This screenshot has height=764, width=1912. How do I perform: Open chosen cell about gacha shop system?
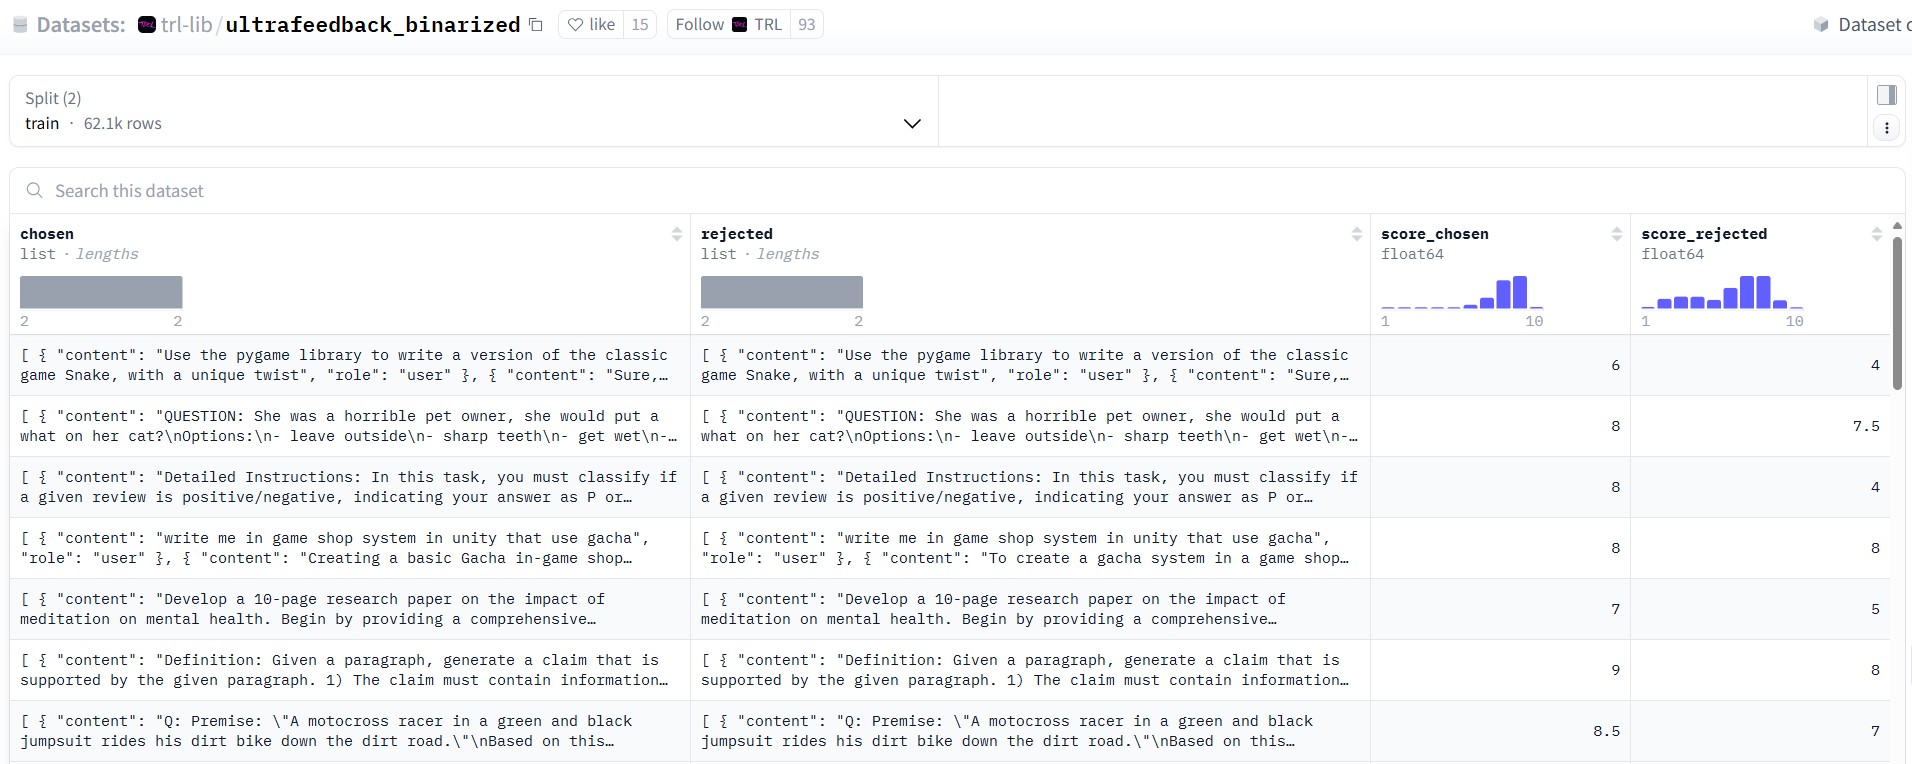pyautogui.click(x=350, y=548)
